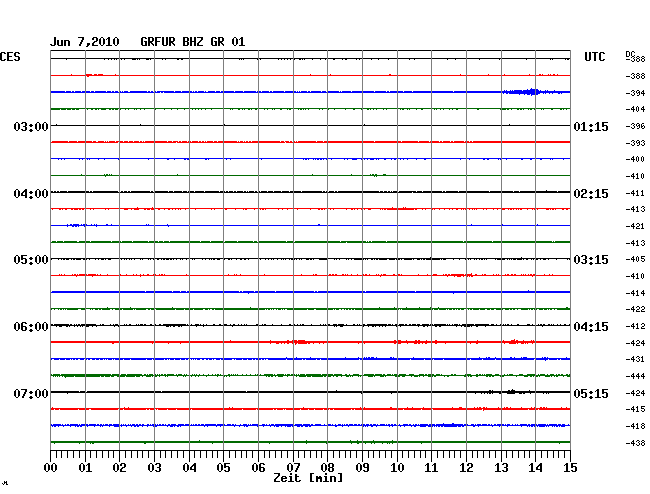Select the DC offset value -400
Screen dimensions: 650x494
635,159
